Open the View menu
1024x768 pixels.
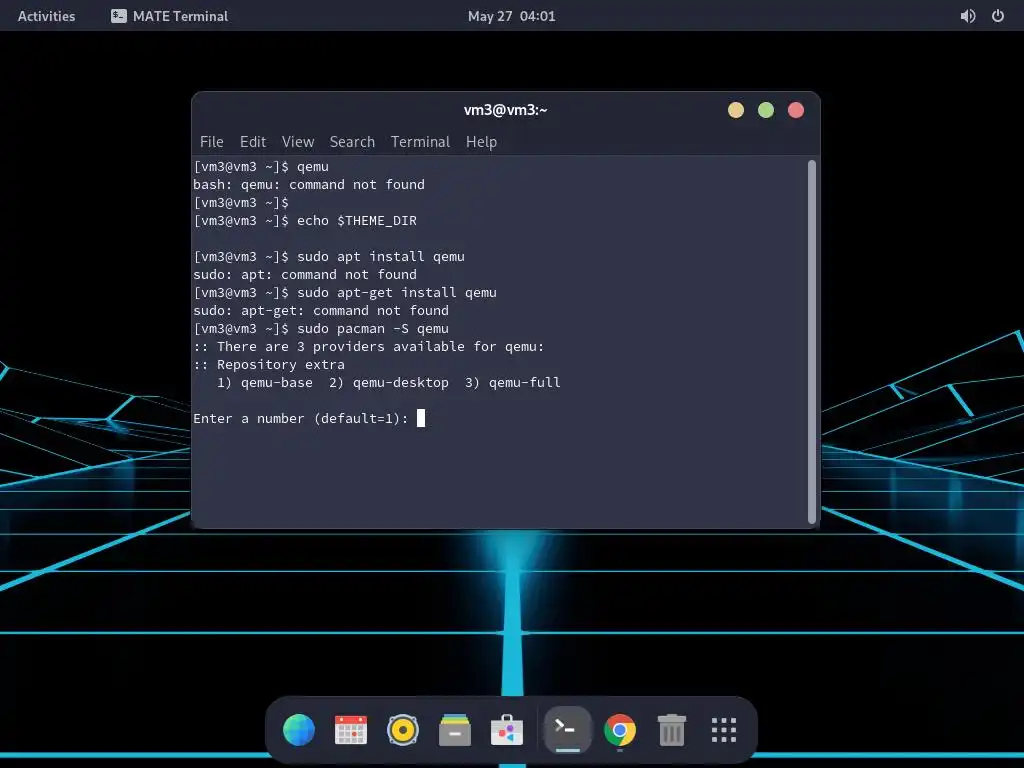298,142
